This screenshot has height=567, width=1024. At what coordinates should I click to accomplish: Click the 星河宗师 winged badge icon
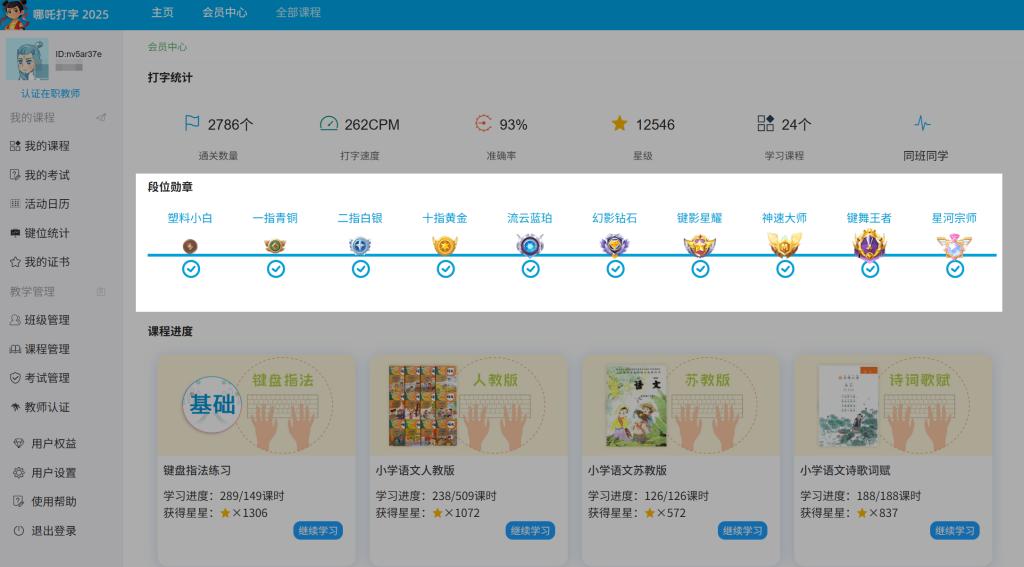pyautogui.click(x=954, y=245)
